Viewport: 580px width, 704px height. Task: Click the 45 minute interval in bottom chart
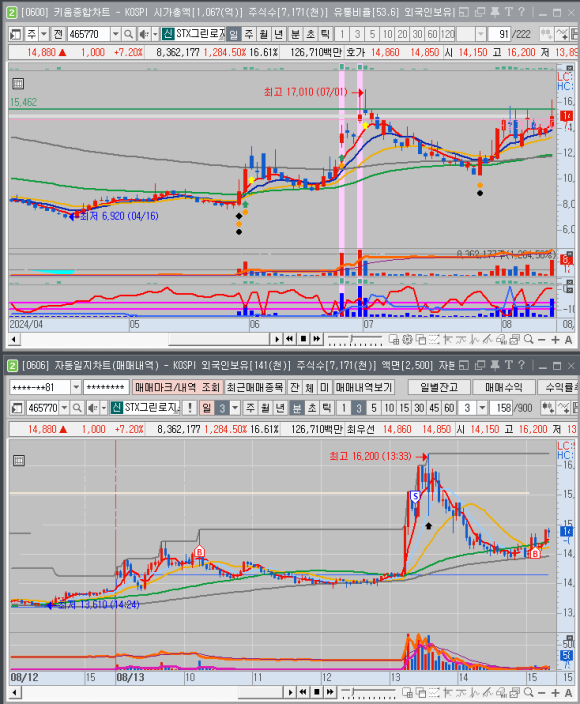click(x=434, y=408)
